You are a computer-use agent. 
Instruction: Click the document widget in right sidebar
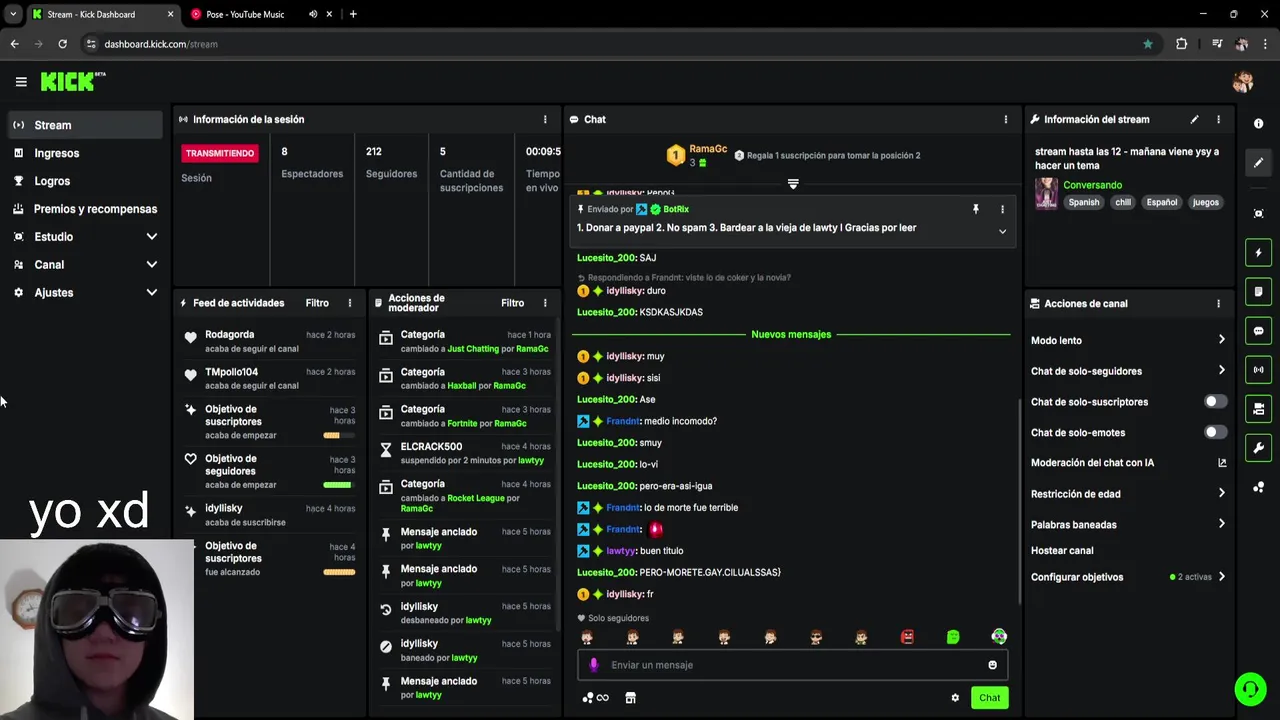[1258, 292]
